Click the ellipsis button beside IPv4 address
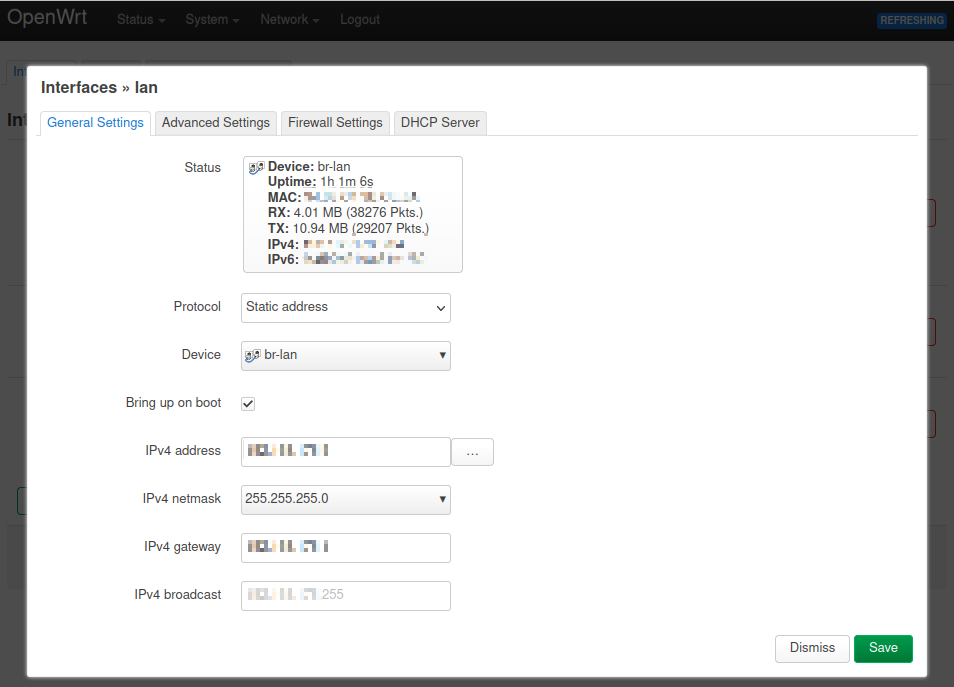 [x=472, y=452]
